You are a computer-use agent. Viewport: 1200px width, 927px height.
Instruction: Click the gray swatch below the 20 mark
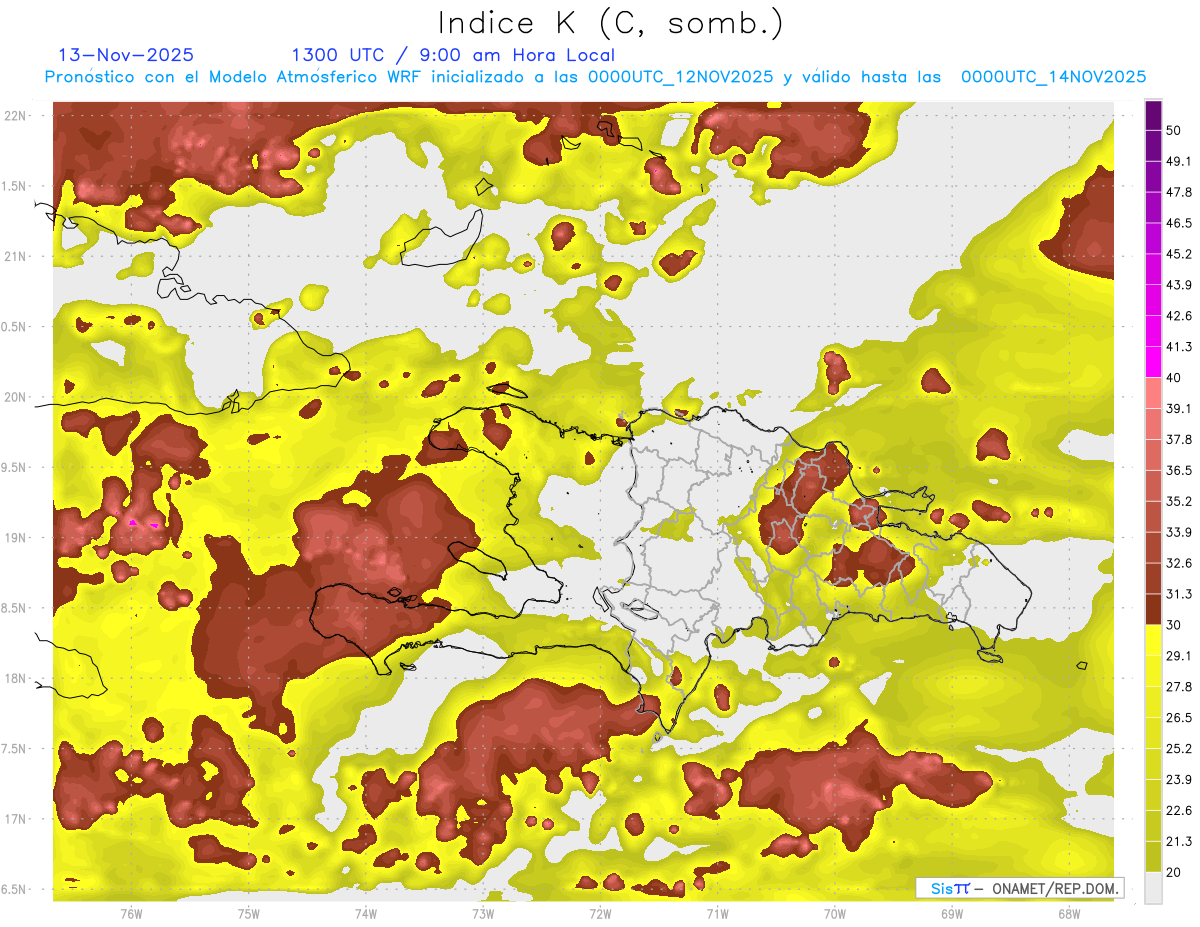(x=1153, y=888)
